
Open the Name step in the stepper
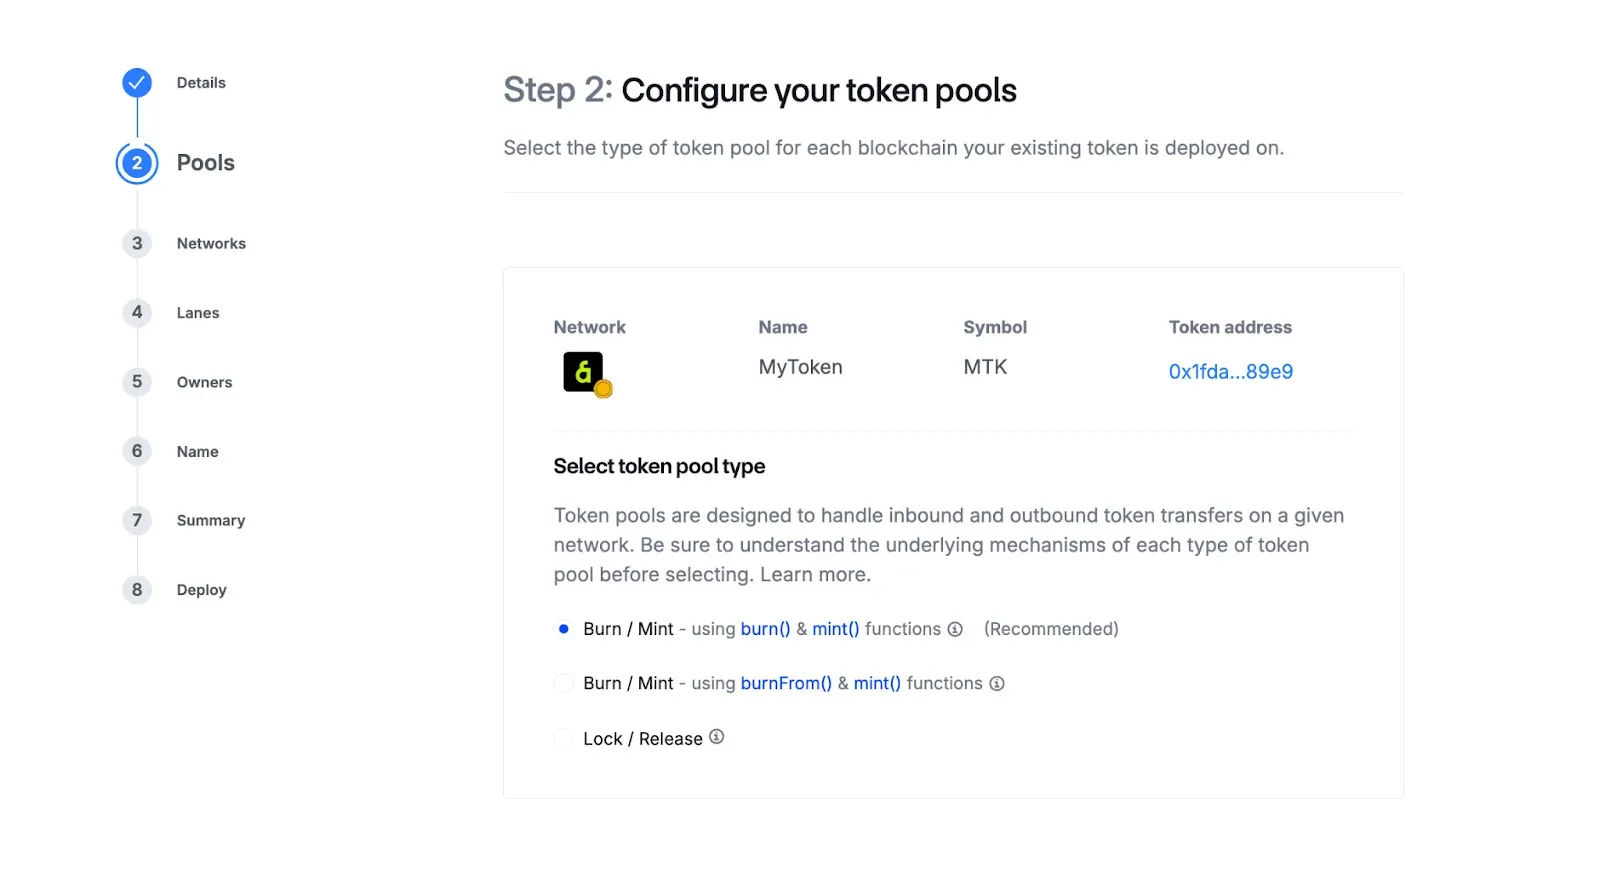coord(198,452)
